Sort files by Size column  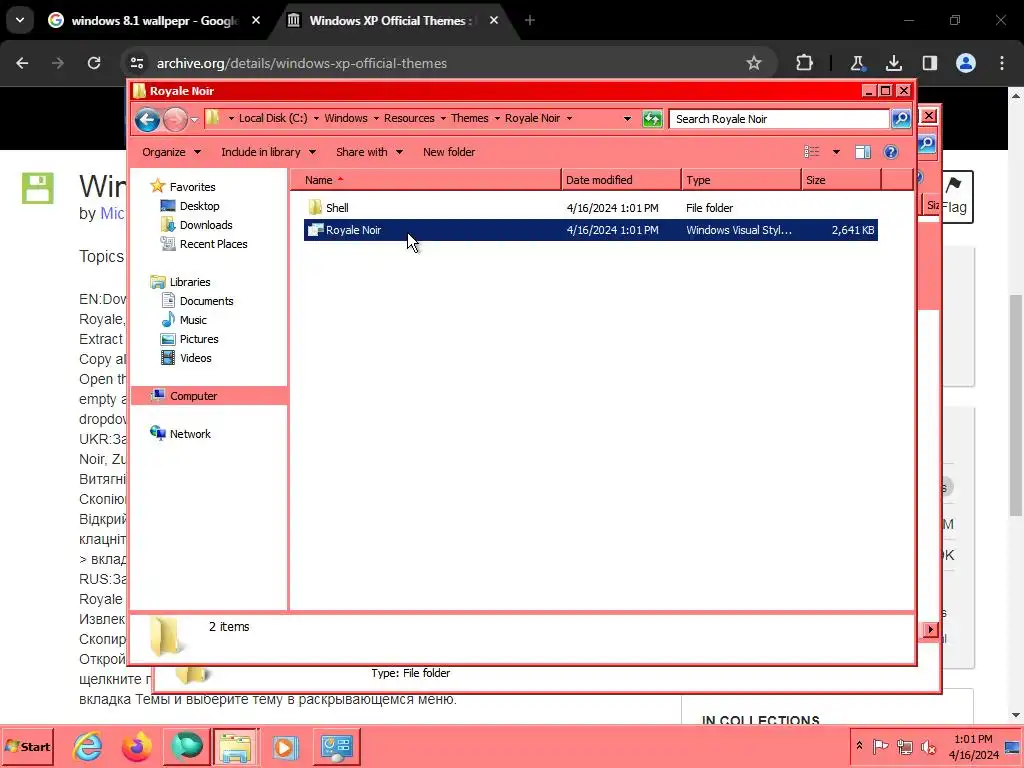click(x=841, y=180)
